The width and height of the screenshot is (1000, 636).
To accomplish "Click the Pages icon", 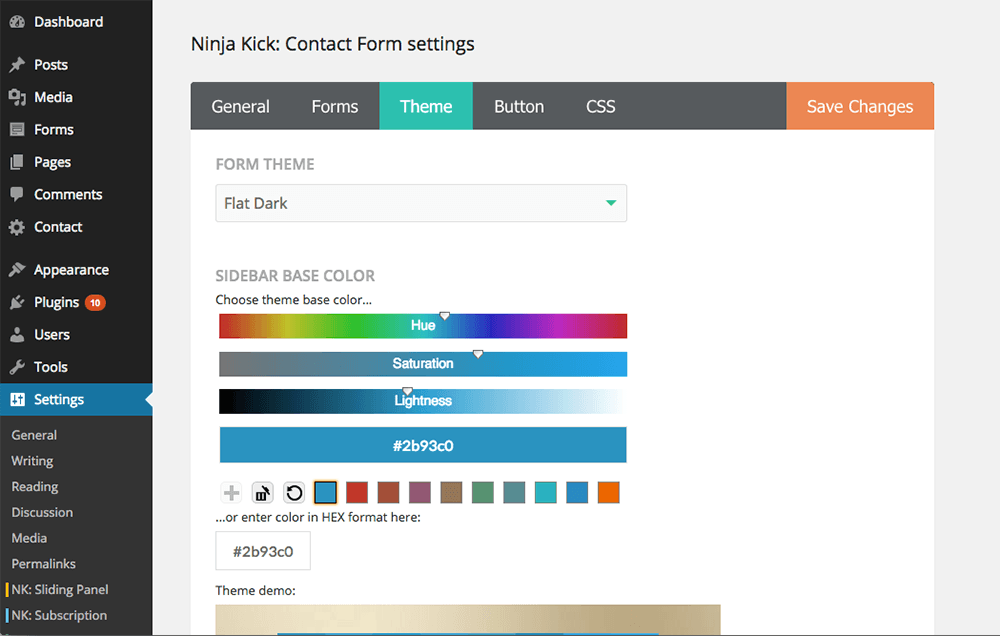I will tap(17, 162).
